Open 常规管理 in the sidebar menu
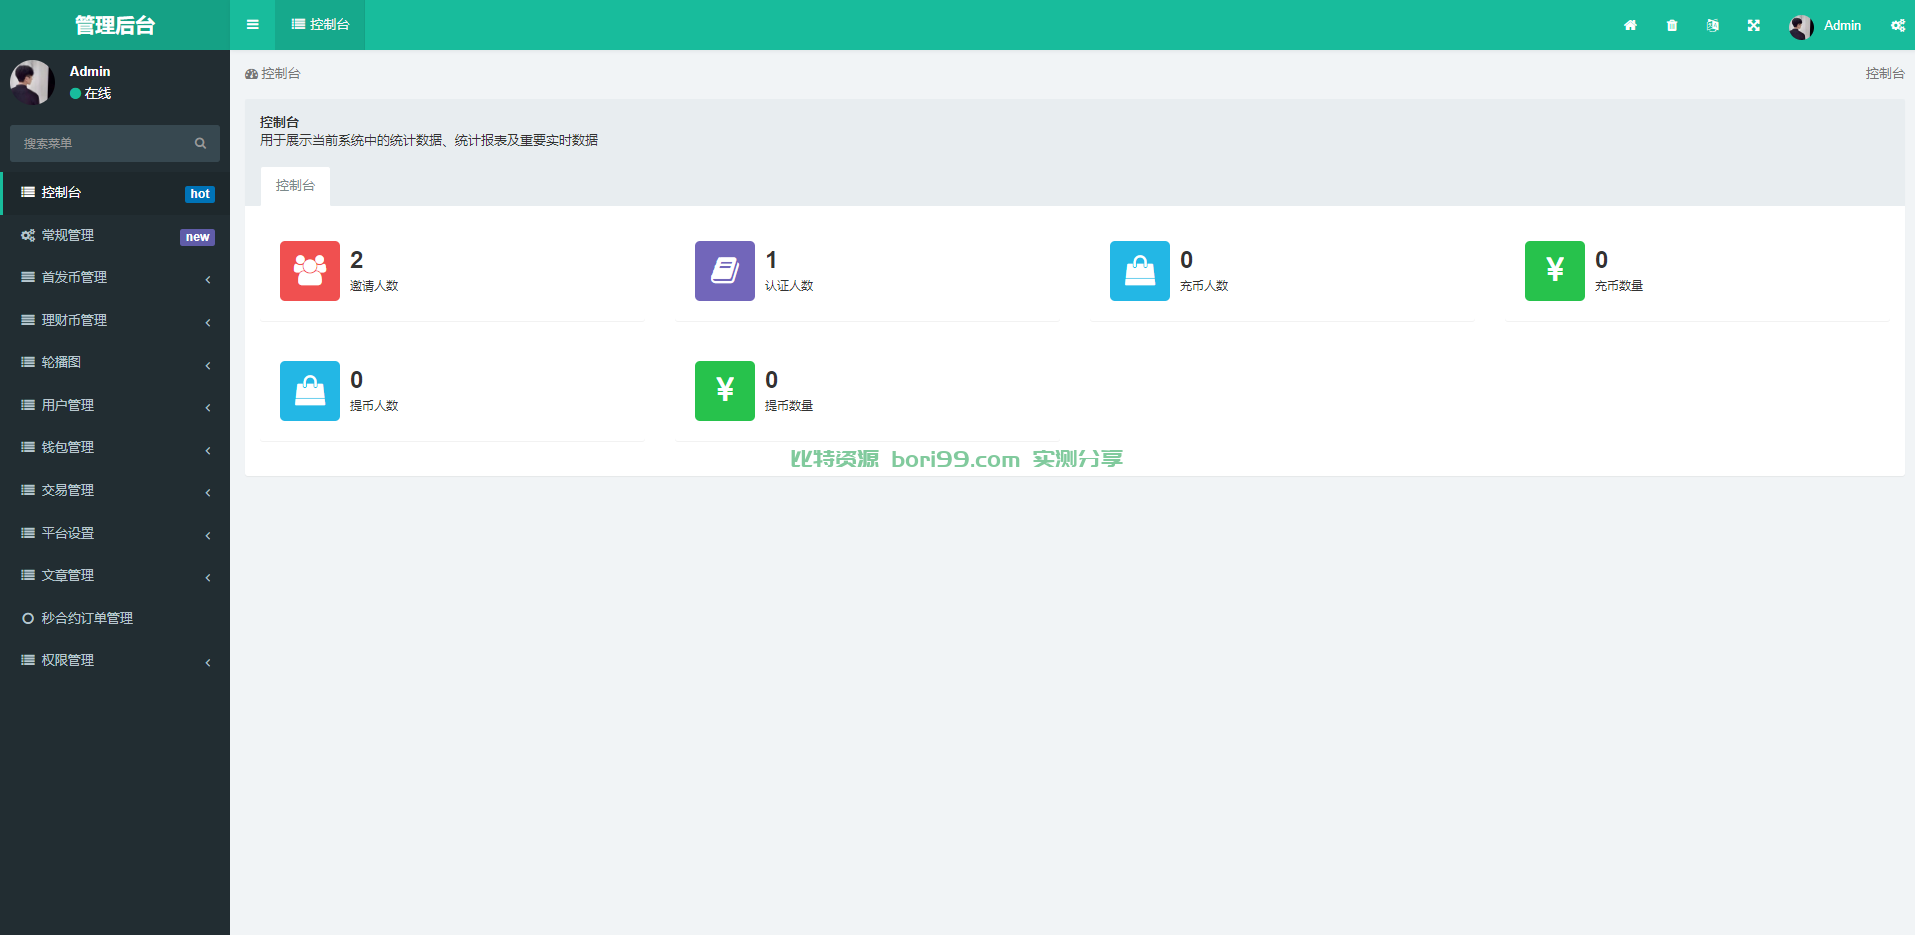 tap(115, 235)
